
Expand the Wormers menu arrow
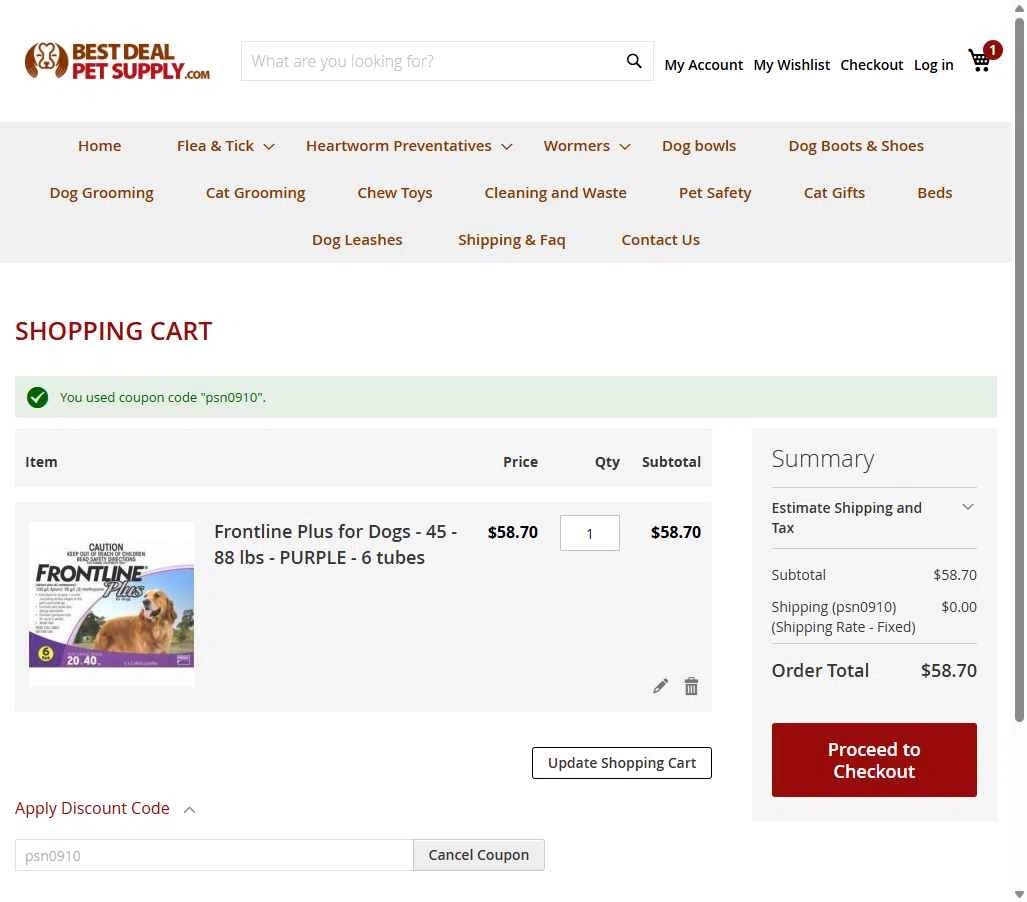coord(625,147)
